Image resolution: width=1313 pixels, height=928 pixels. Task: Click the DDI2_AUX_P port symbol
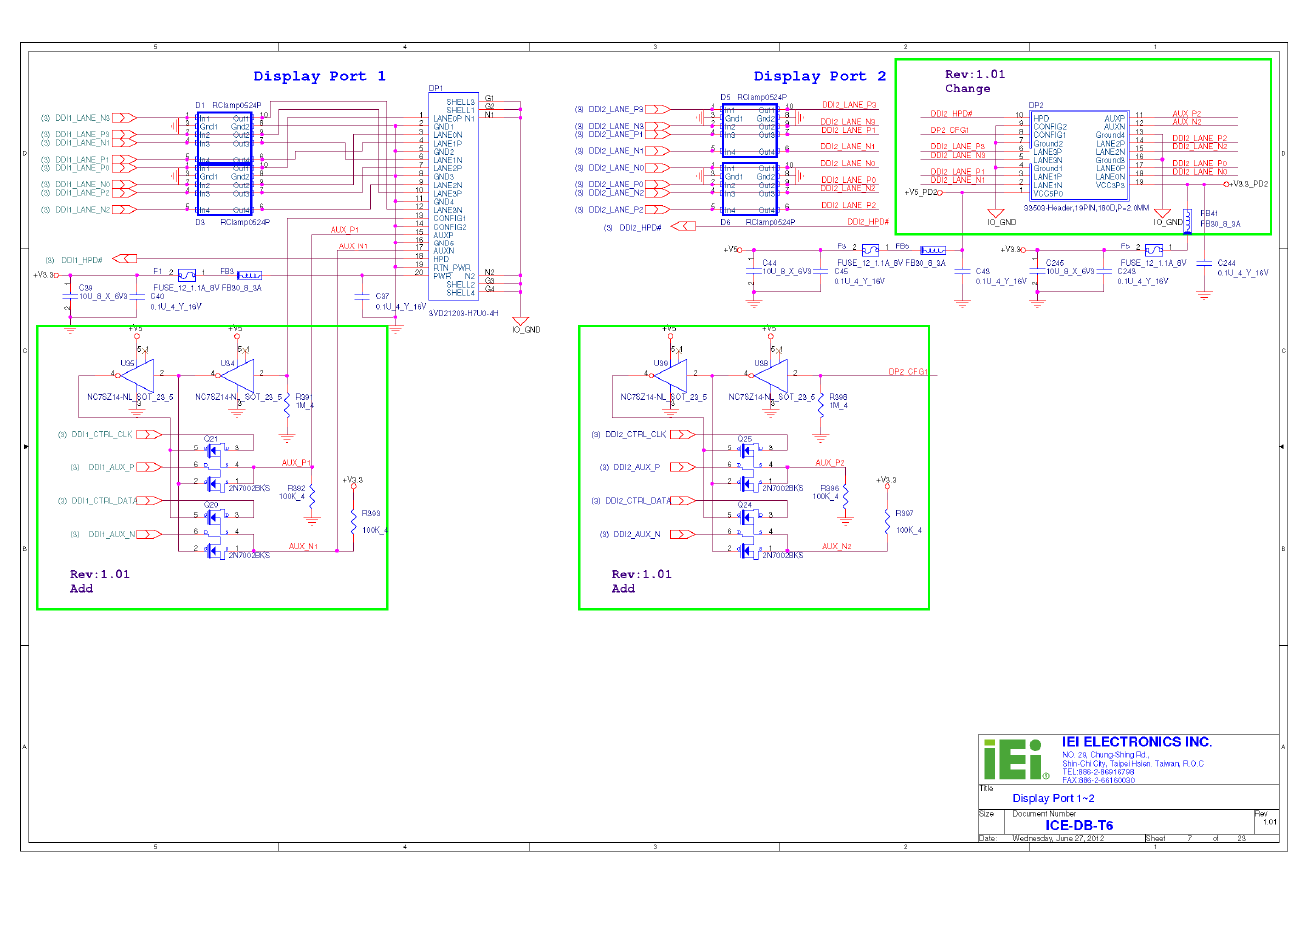pos(682,467)
